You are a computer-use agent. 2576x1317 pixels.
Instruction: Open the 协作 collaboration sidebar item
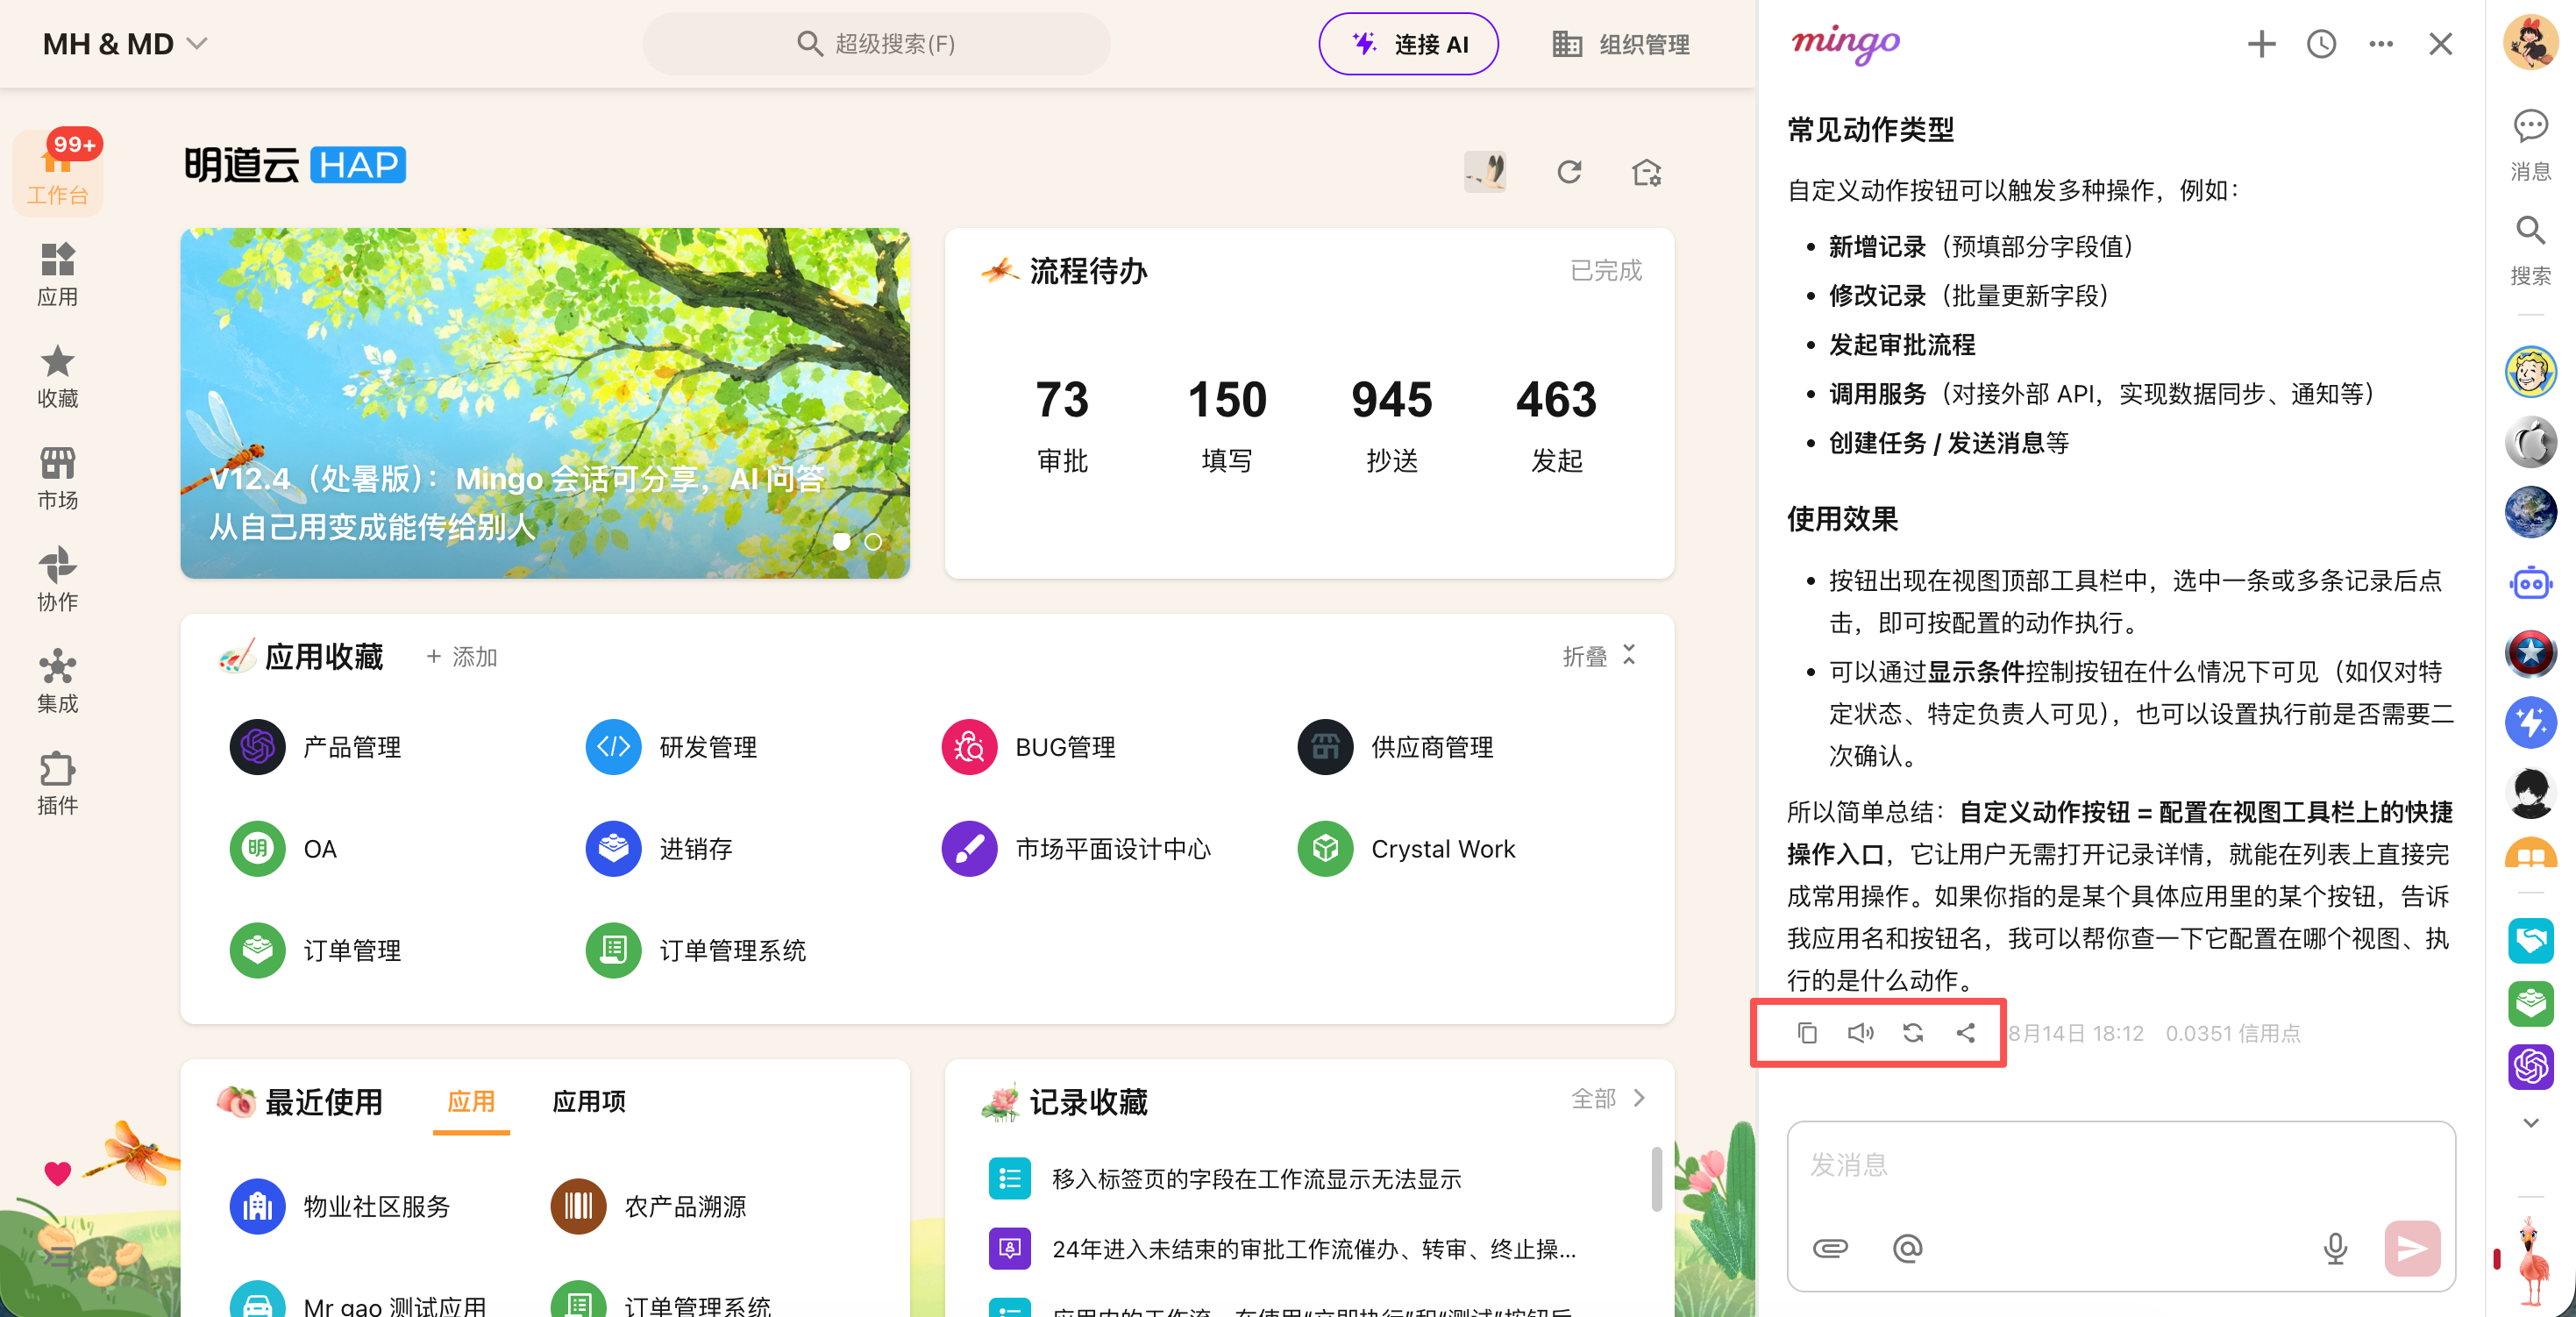(x=57, y=580)
